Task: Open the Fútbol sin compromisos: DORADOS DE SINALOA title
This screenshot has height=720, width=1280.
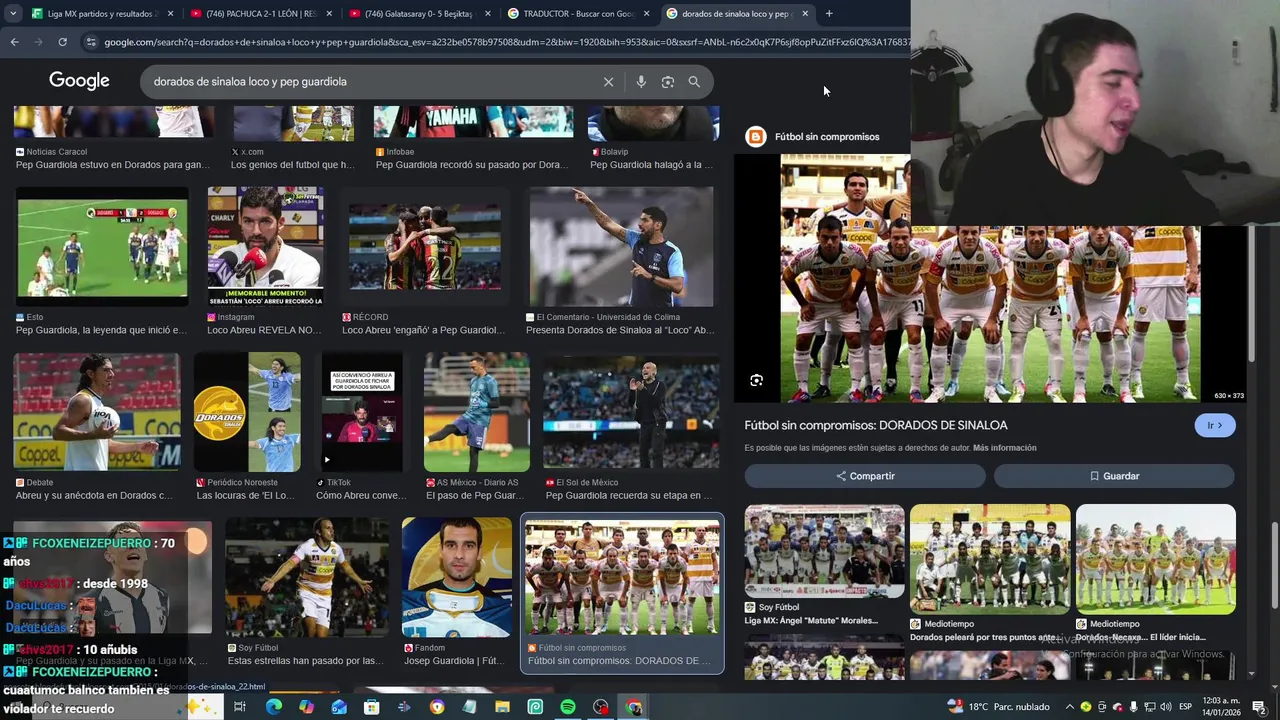Action: pyautogui.click(x=876, y=425)
